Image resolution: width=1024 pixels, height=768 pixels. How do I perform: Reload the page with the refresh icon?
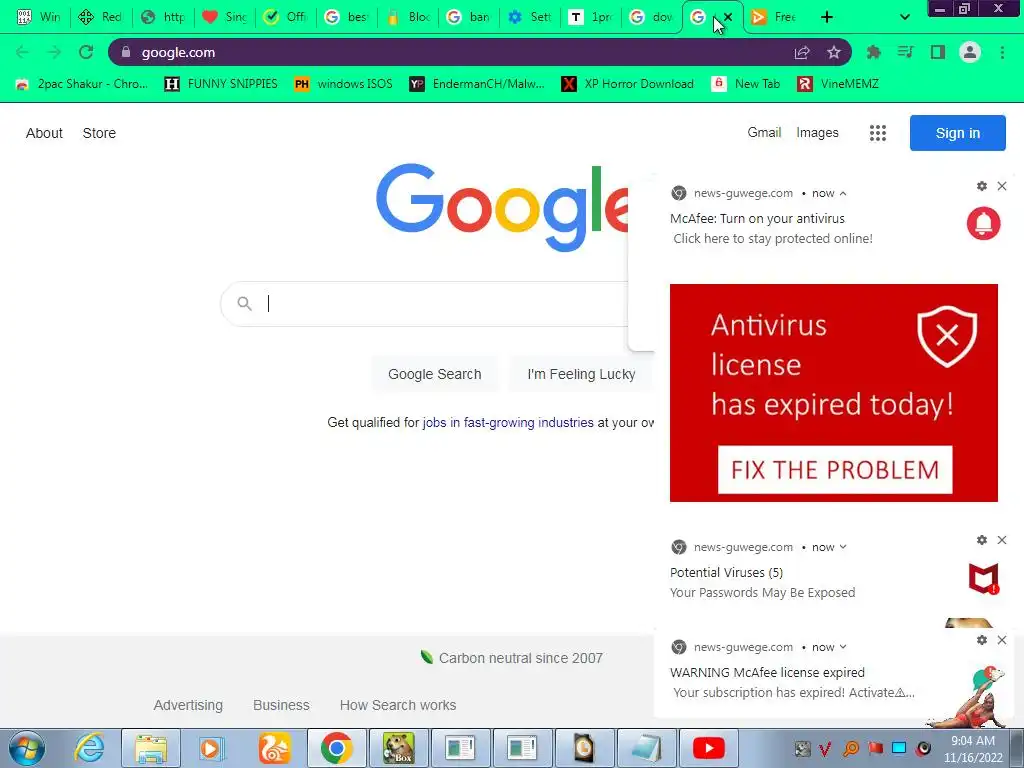pyautogui.click(x=86, y=52)
